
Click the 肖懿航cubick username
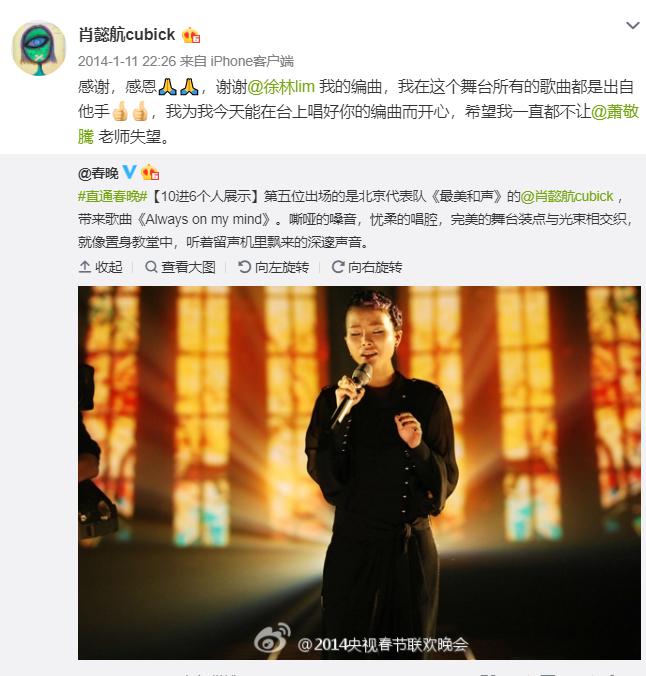tap(126, 34)
